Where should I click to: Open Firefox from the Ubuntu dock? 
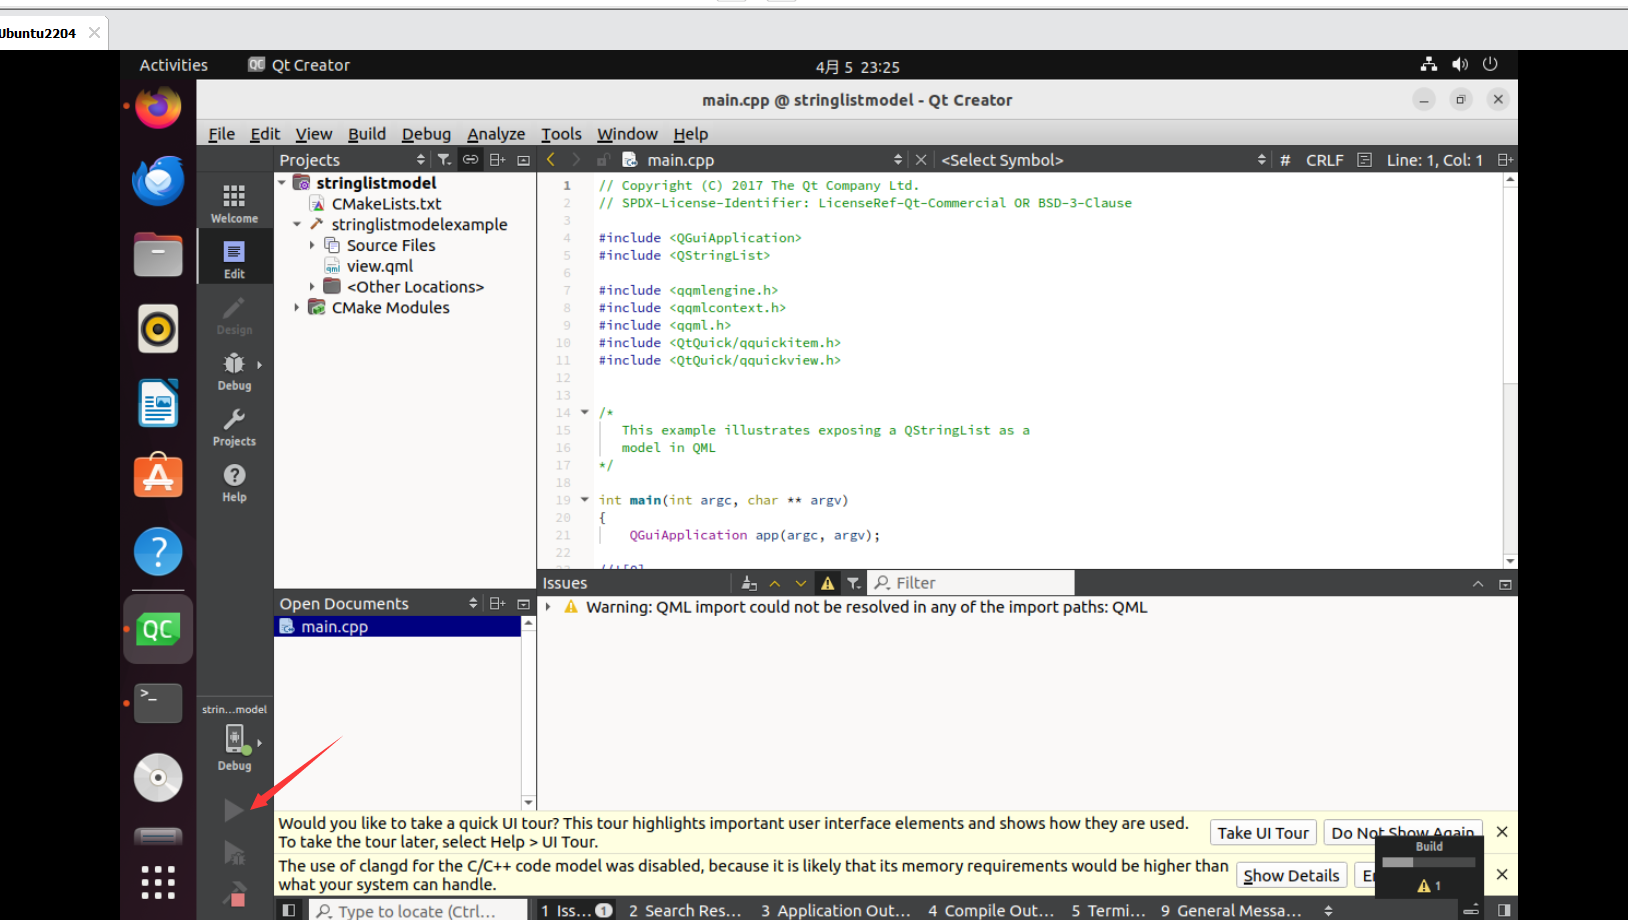tap(158, 106)
